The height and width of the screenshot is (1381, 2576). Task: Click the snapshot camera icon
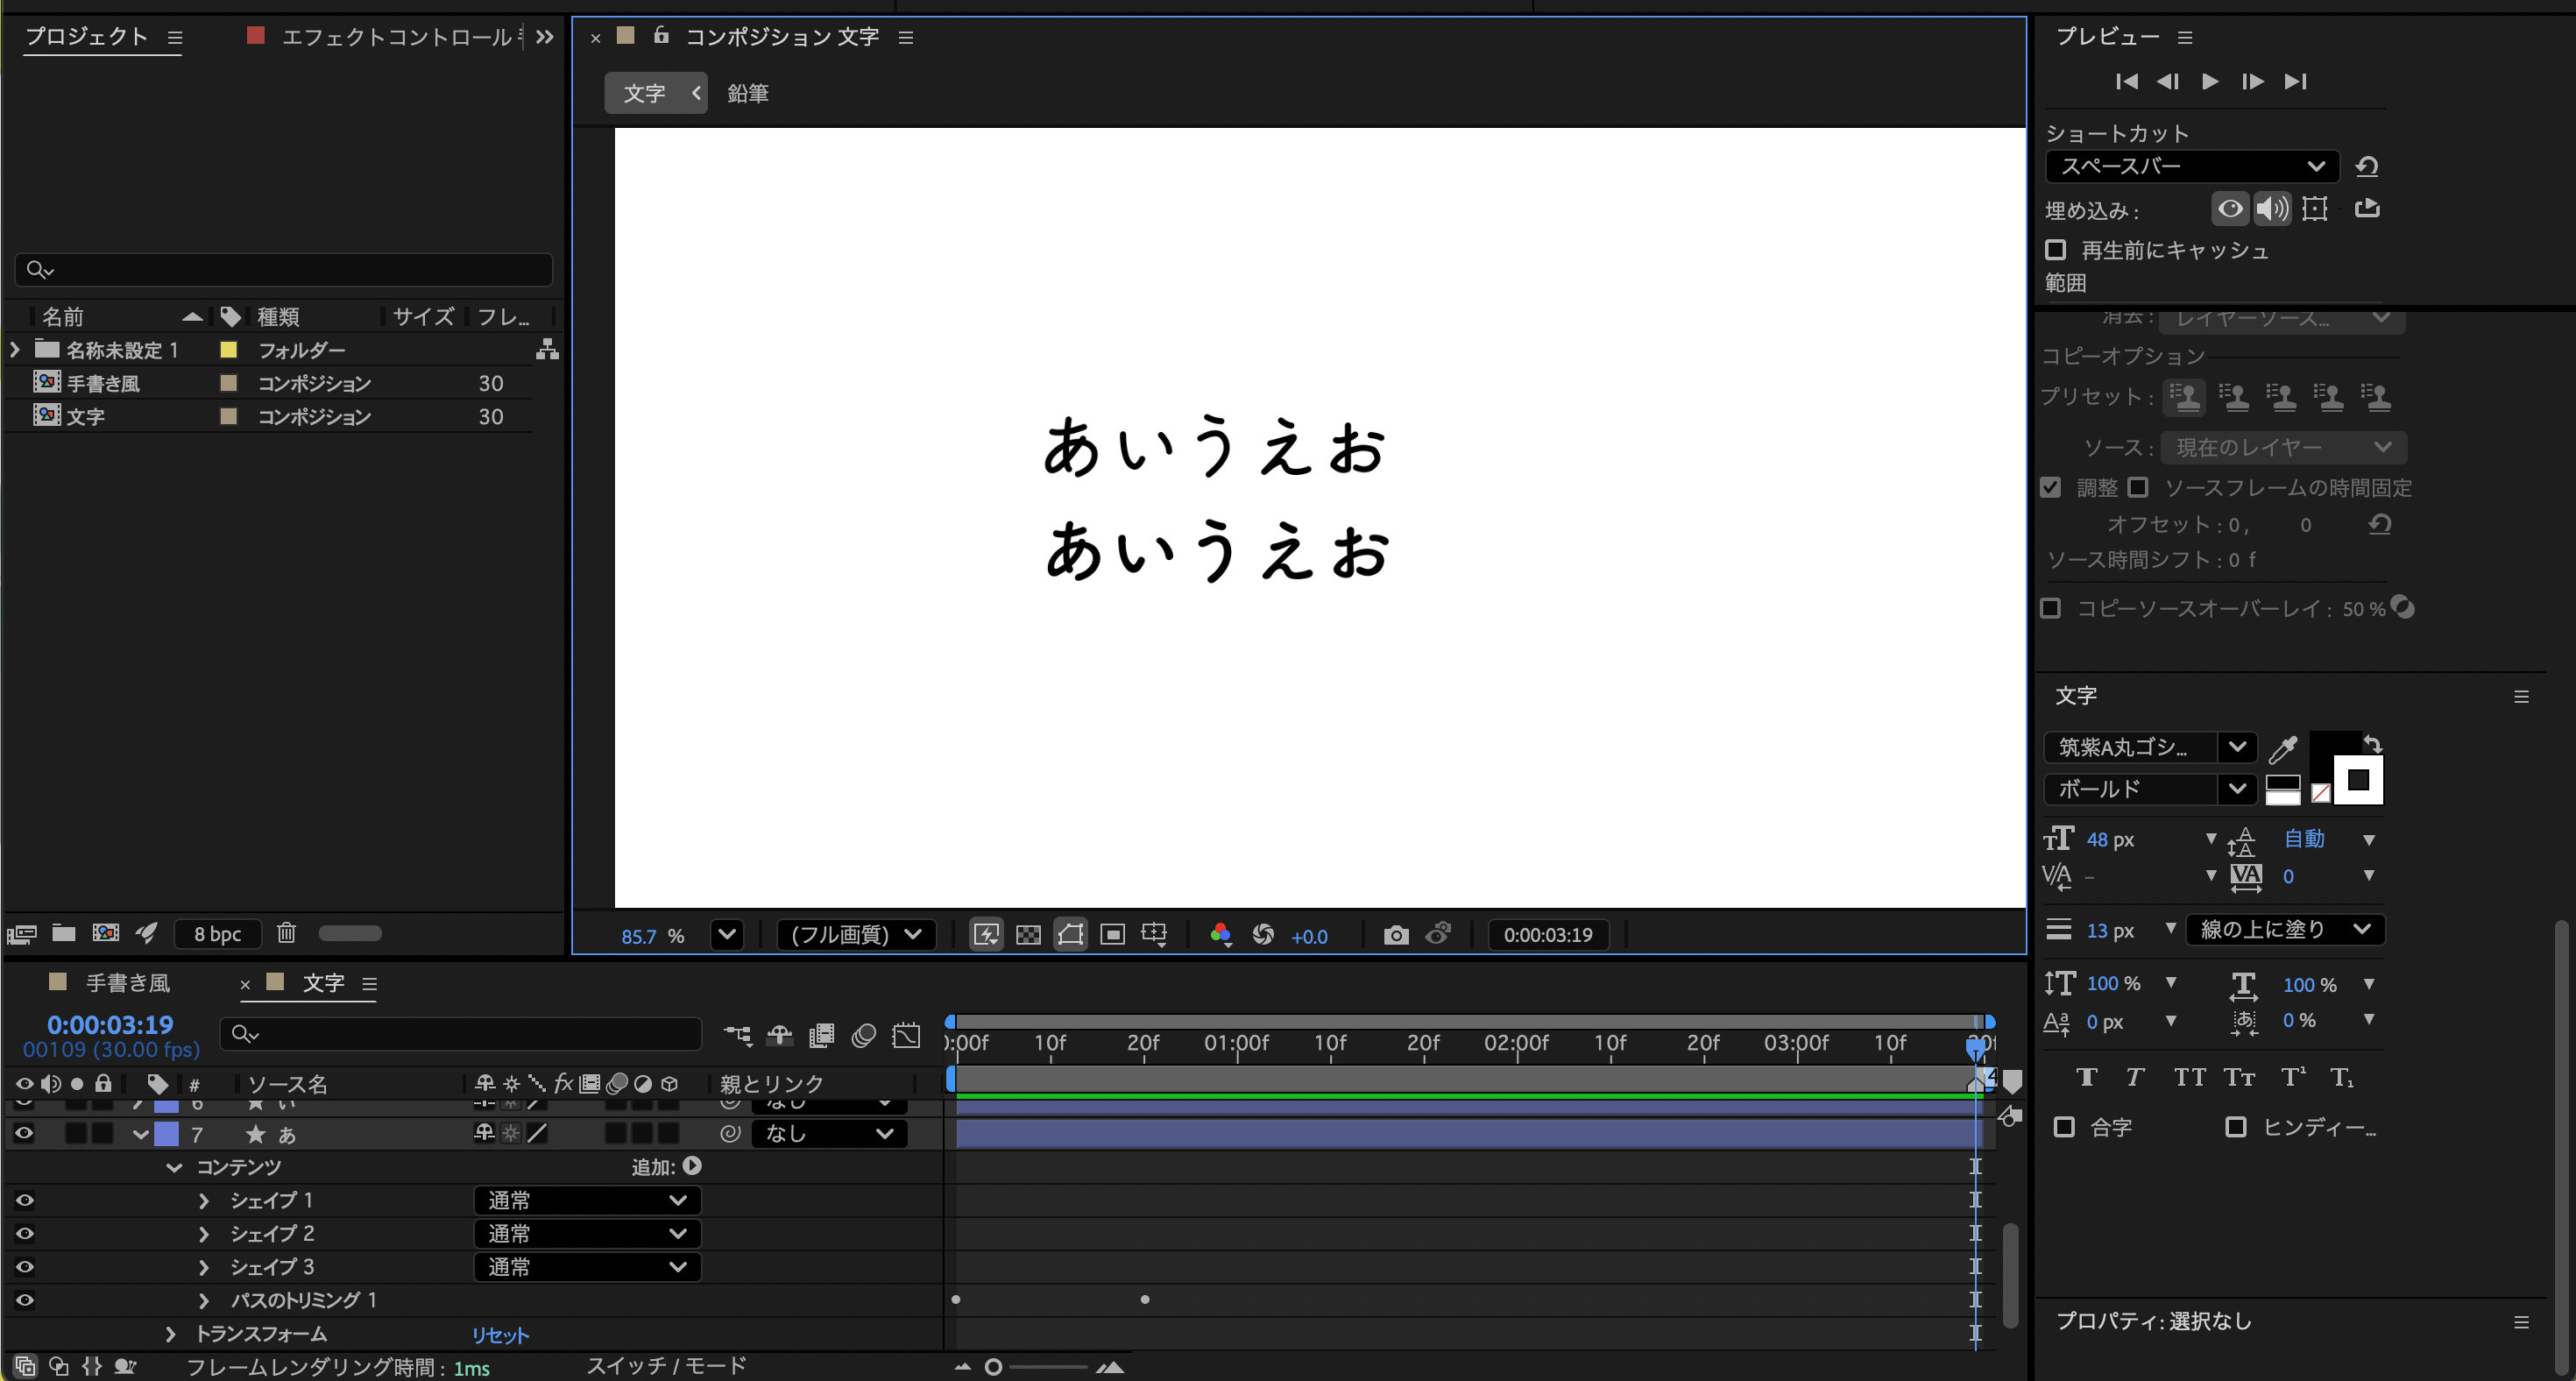tap(1395, 935)
